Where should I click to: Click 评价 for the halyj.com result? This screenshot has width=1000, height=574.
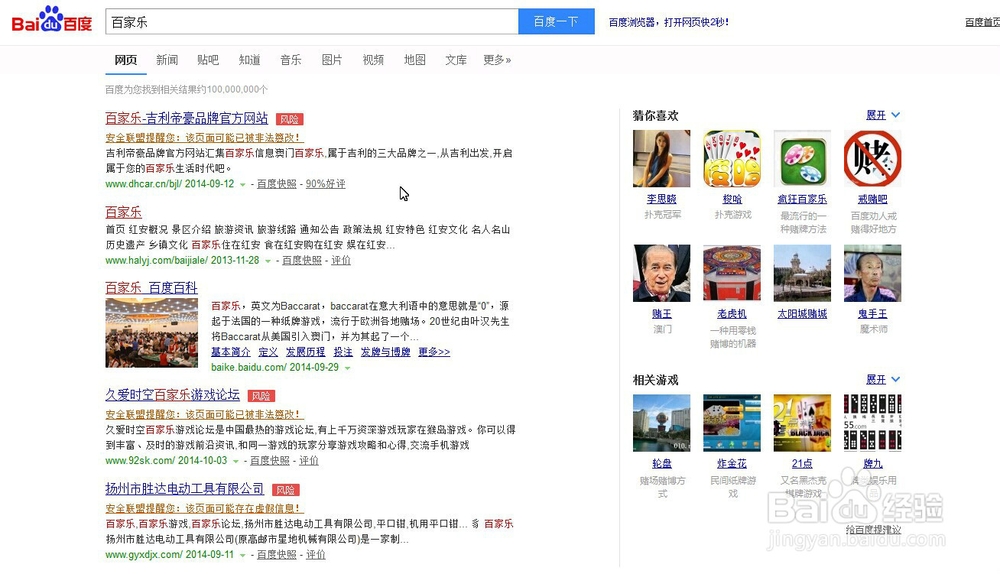[341, 260]
